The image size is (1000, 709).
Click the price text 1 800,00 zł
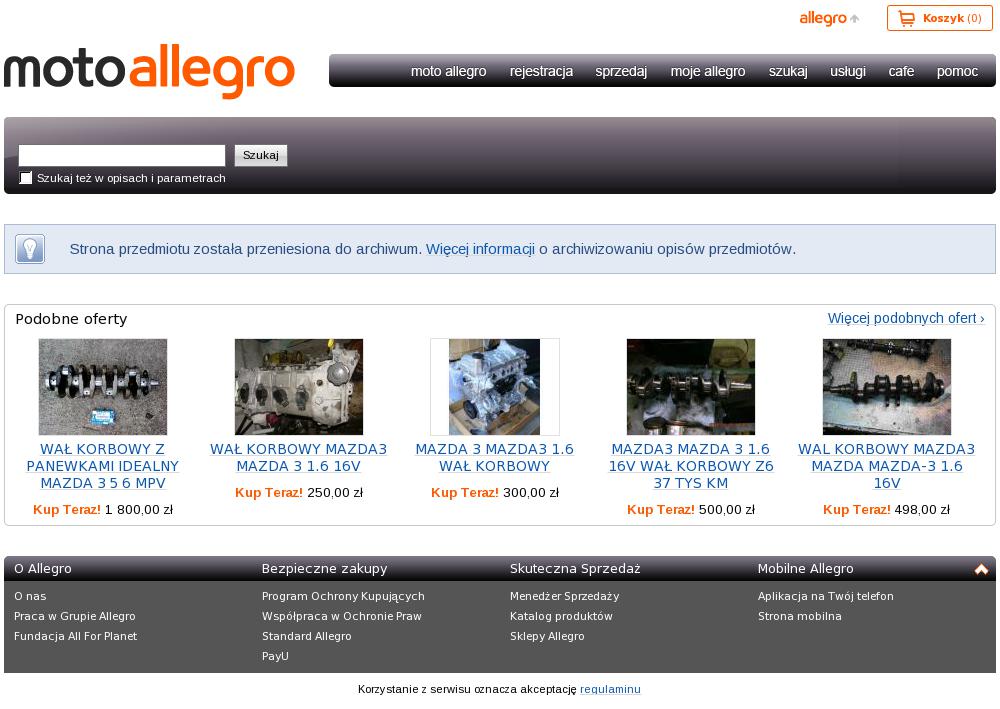click(x=139, y=509)
